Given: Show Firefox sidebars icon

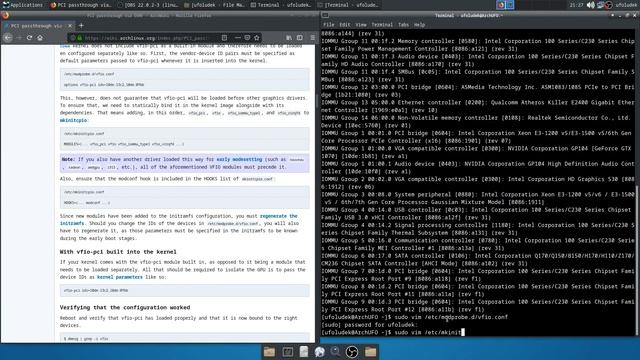Looking at the screenshot, I should 300,38.
